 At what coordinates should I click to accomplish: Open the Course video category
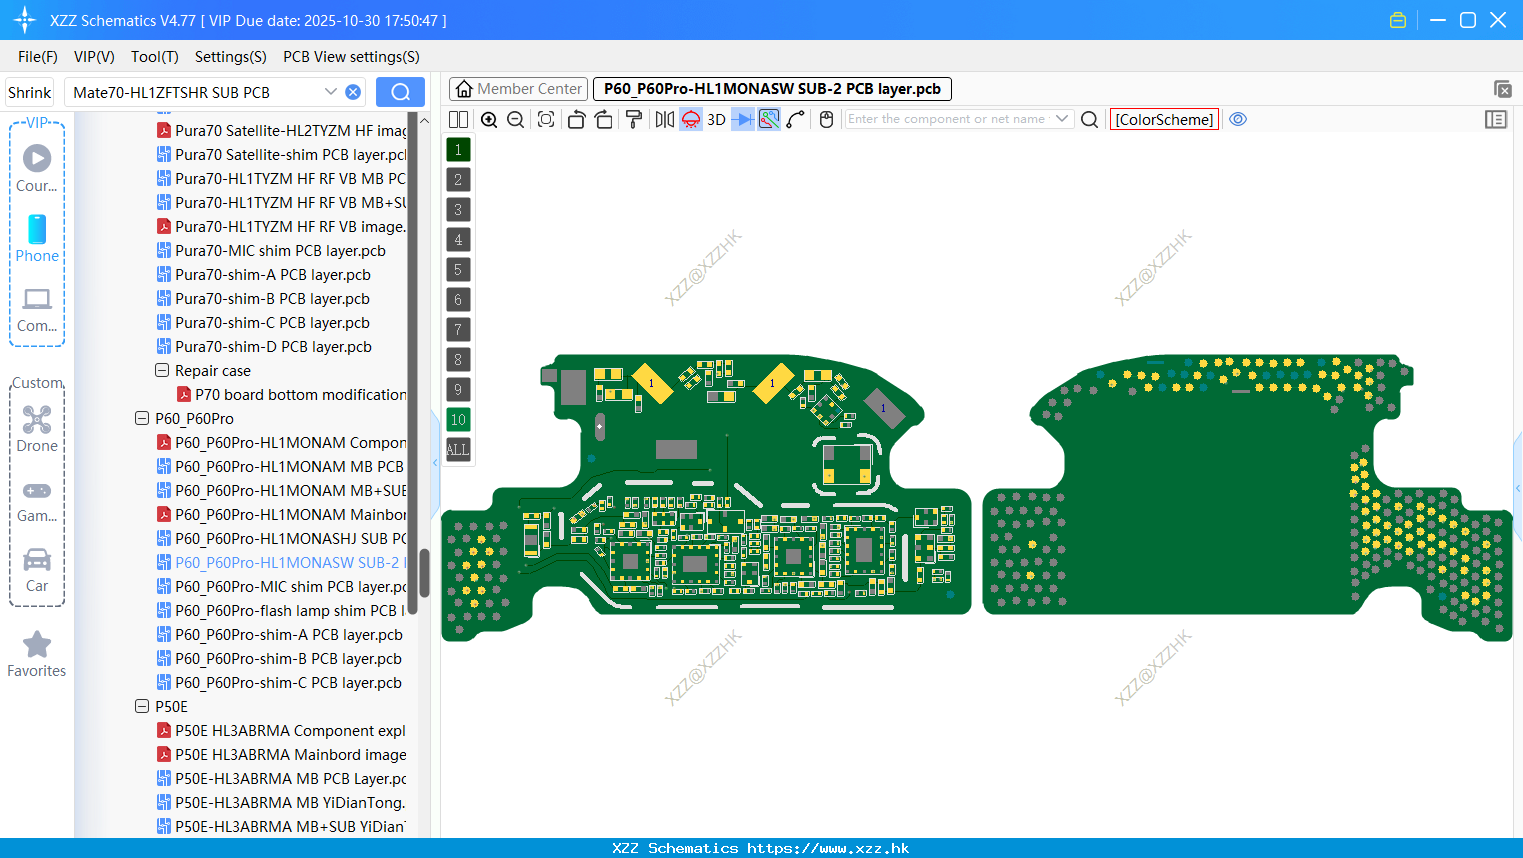pyautogui.click(x=37, y=168)
